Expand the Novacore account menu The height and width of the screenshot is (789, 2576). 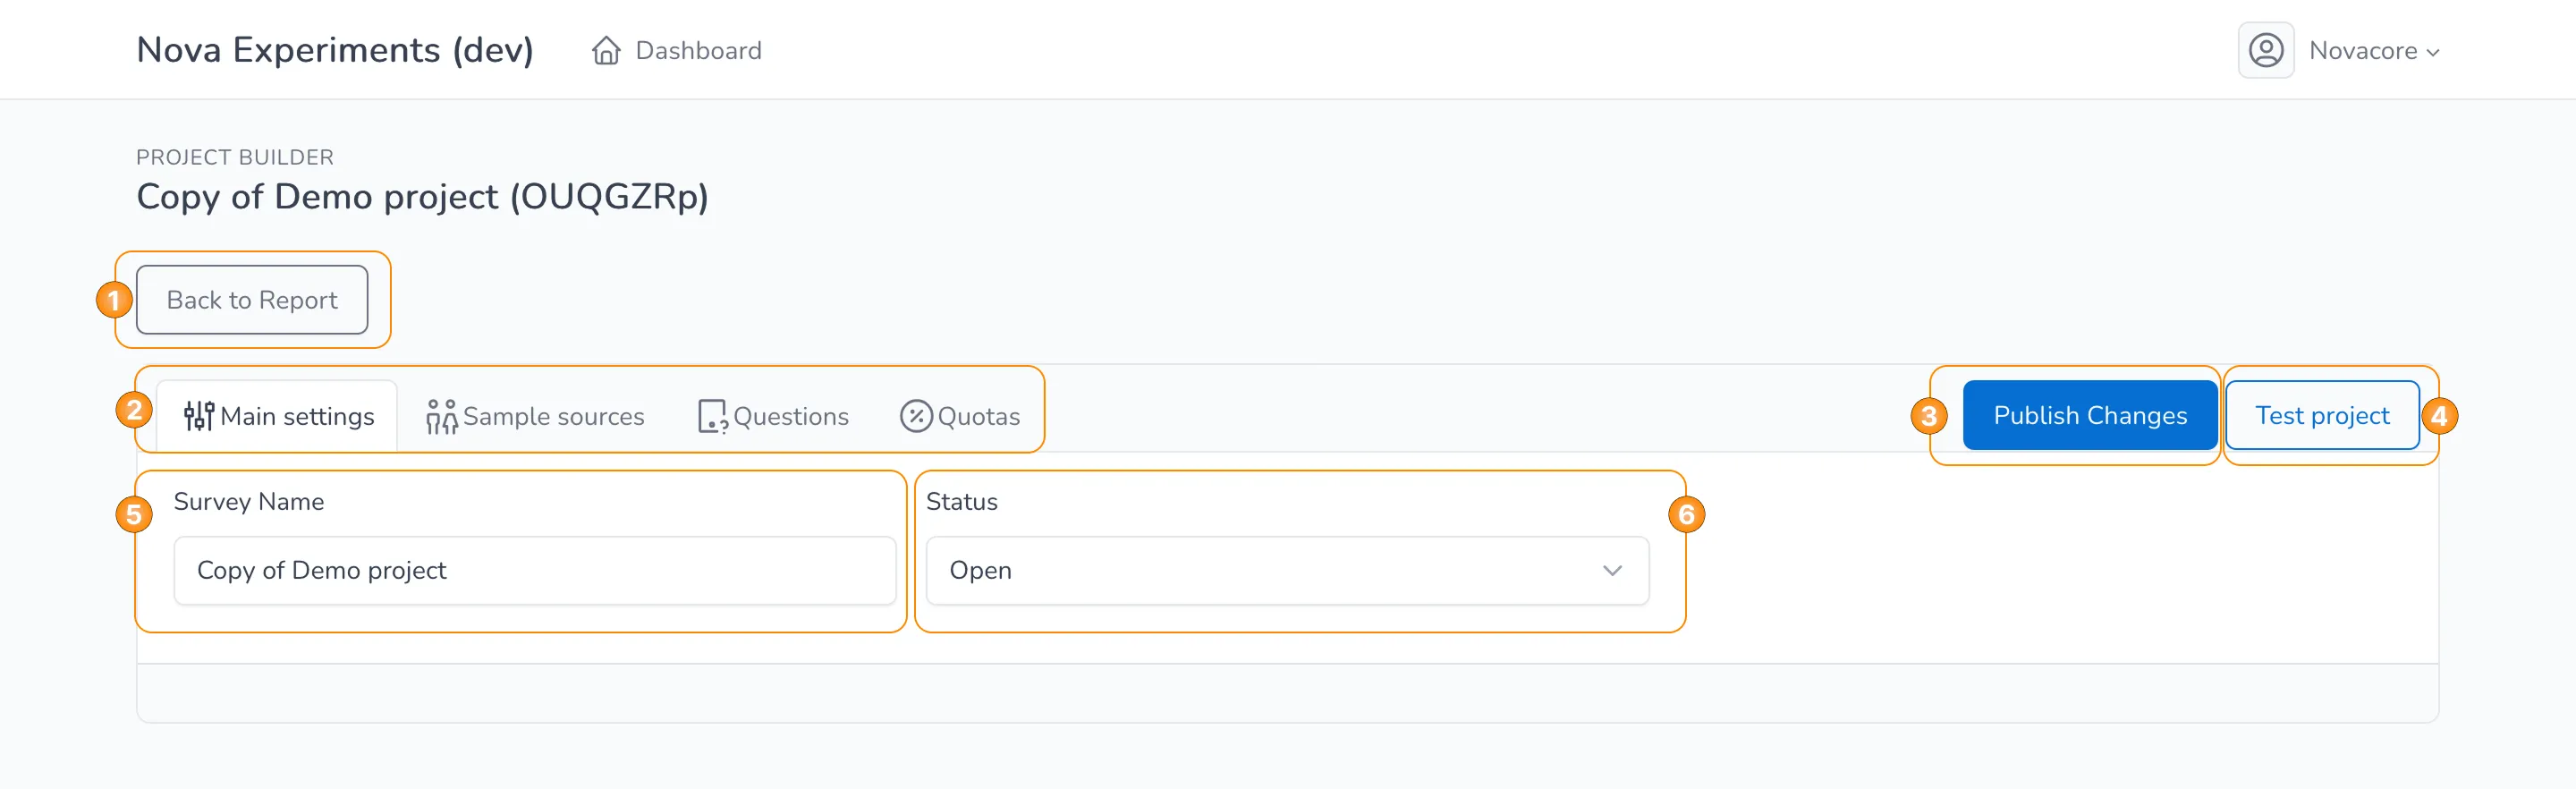[x=2373, y=50]
